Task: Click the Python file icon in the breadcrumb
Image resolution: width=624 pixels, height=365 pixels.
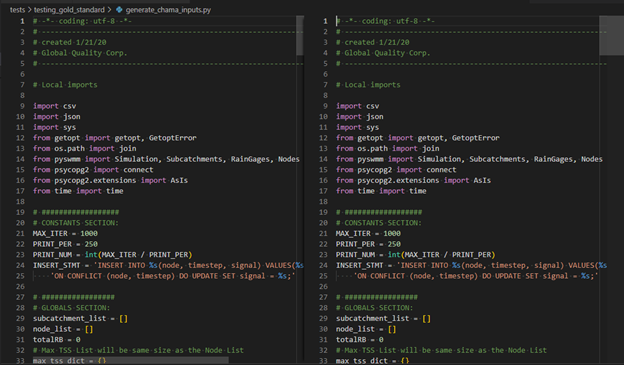Action: tap(119, 10)
